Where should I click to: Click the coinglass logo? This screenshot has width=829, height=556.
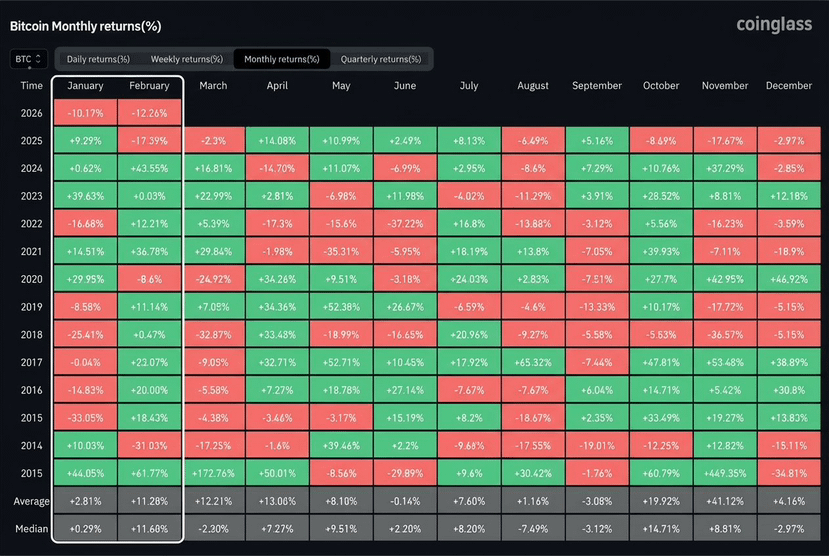click(x=774, y=24)
